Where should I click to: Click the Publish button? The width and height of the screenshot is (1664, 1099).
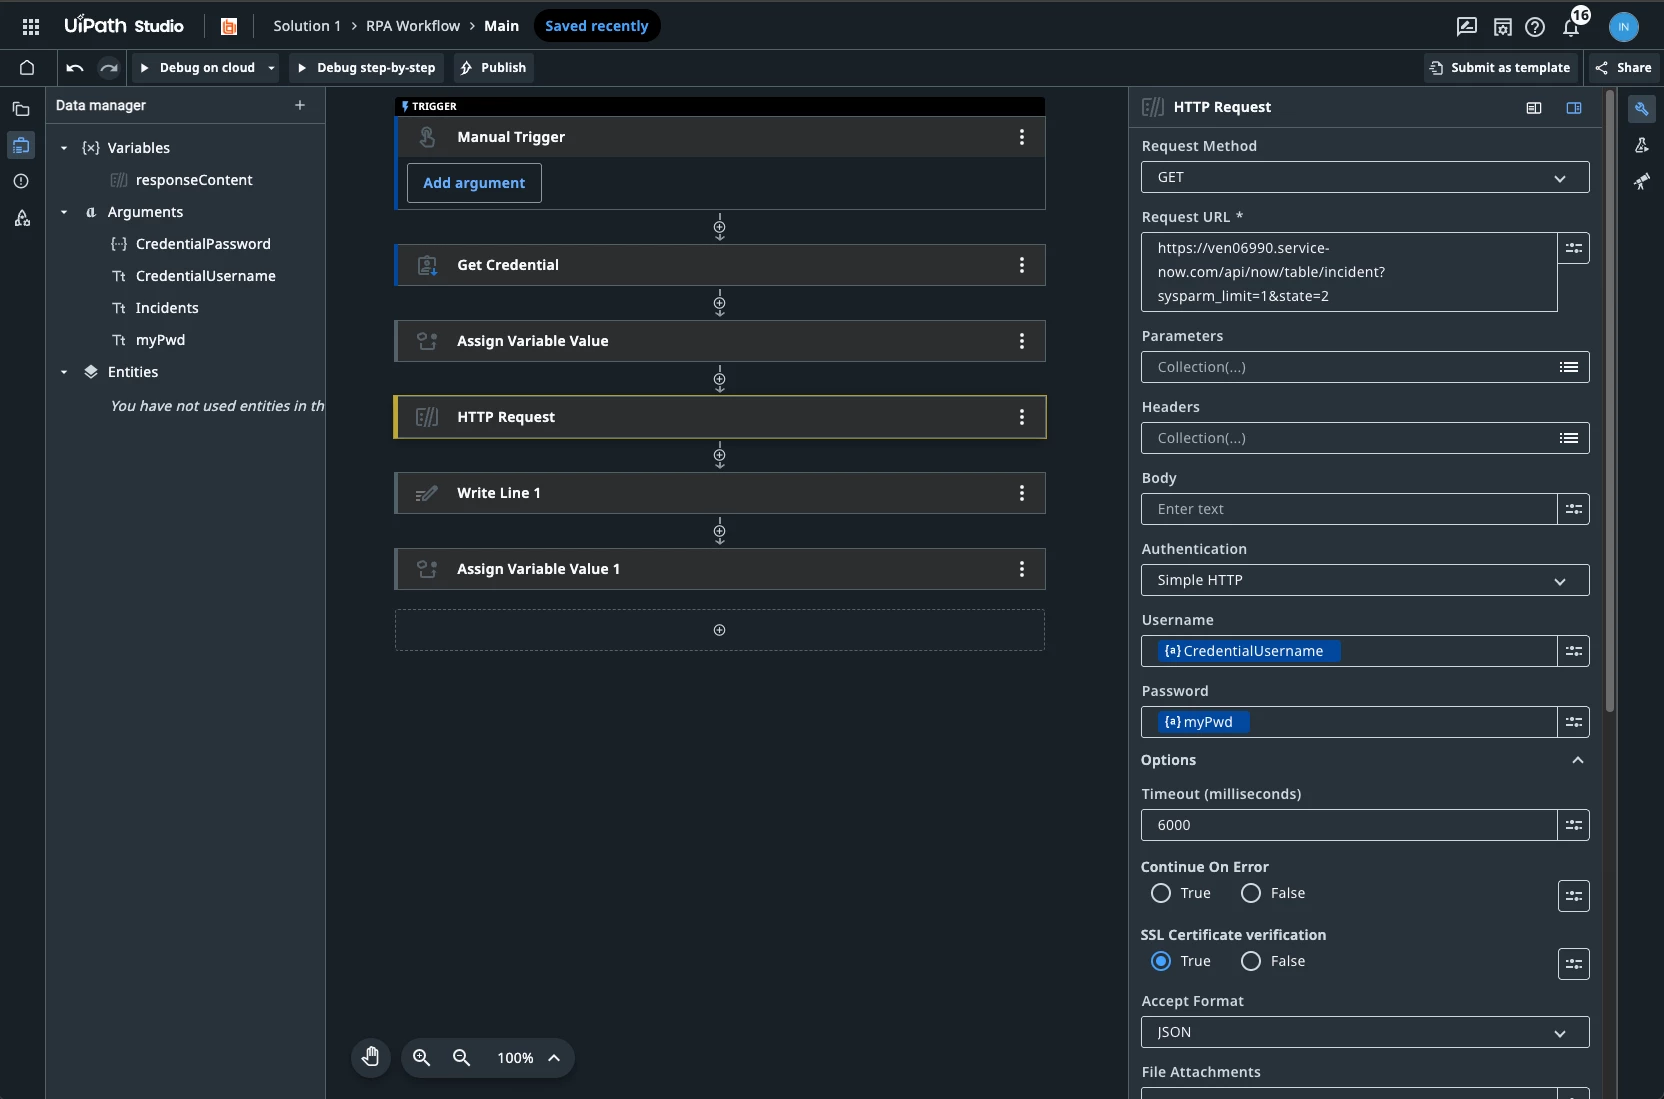click(493, 68)
